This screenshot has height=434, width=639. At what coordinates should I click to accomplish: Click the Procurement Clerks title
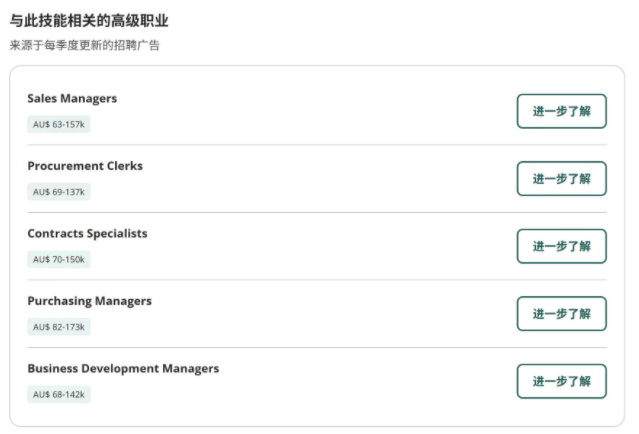[85, 166]
